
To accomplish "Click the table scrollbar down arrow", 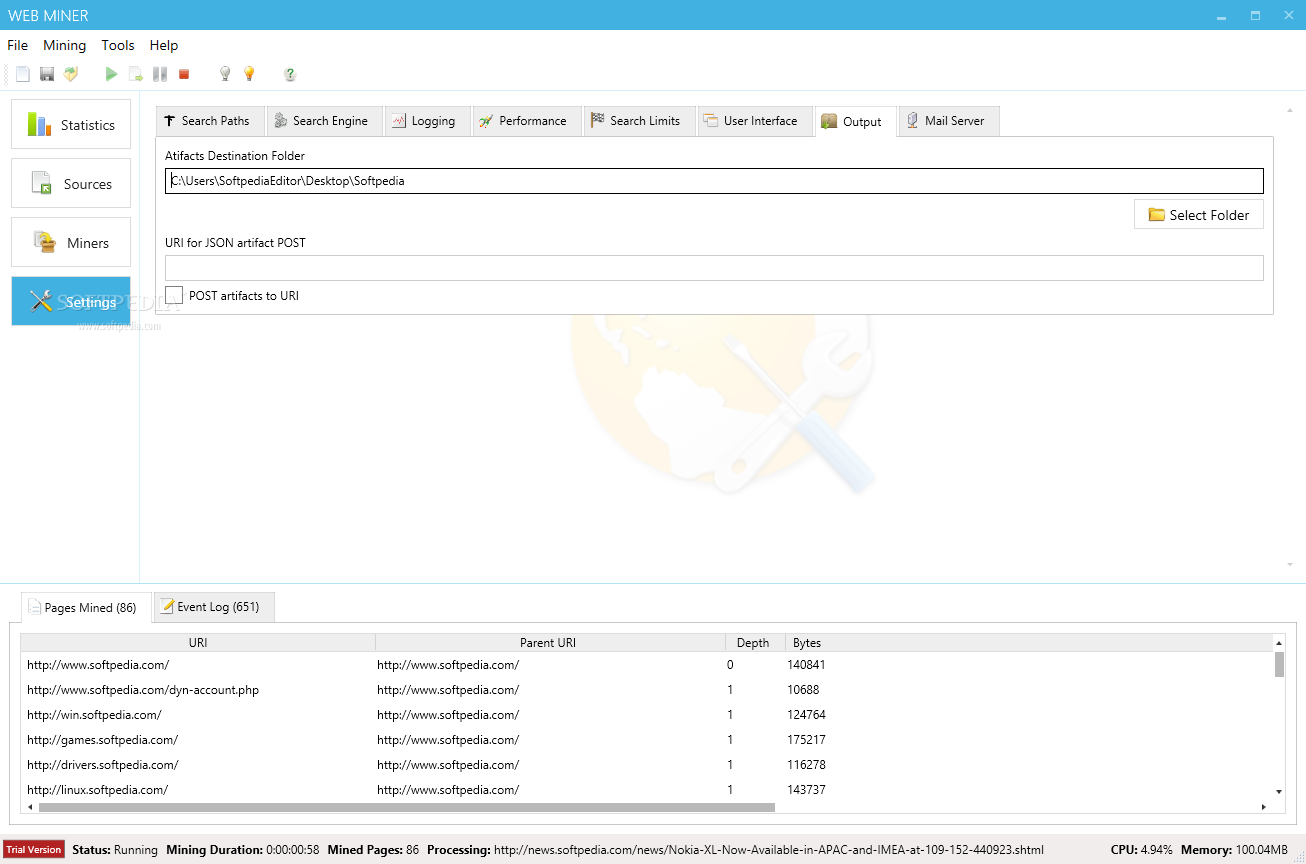I will 1279,792.
